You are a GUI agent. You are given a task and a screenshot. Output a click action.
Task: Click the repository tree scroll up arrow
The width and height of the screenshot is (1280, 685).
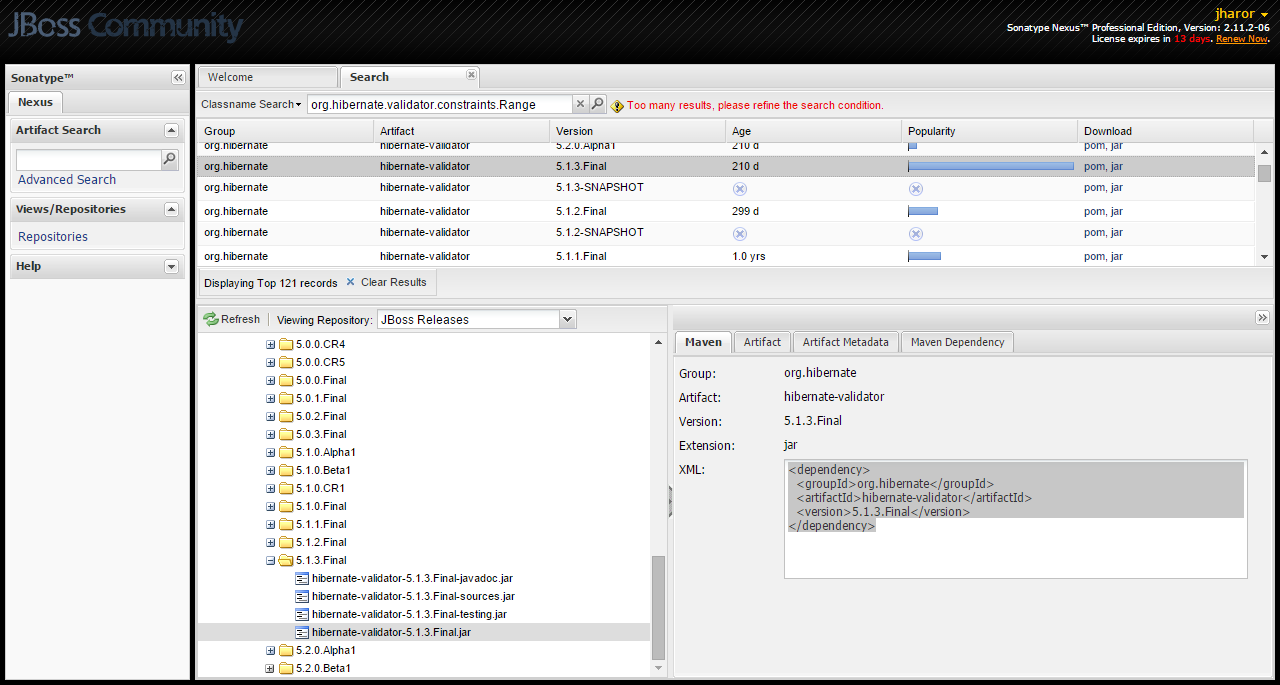click(658, 342)
